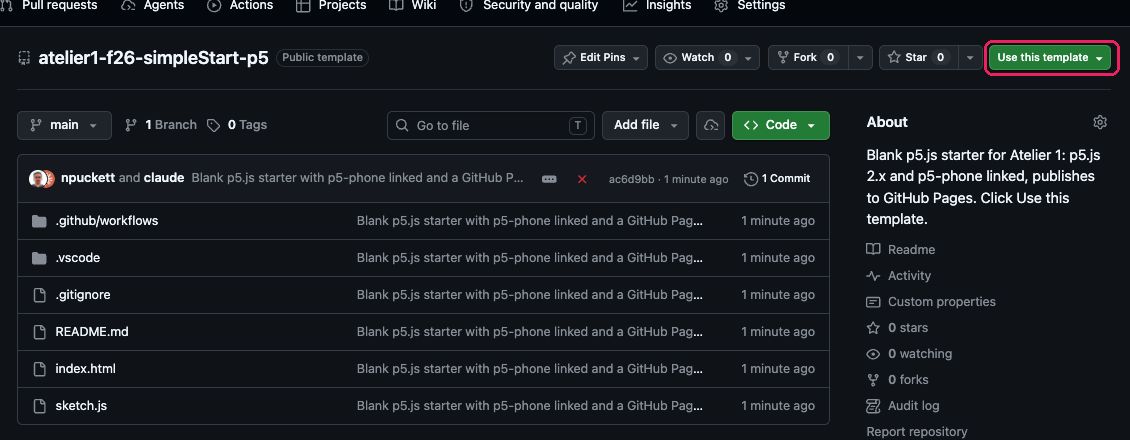1130x440 pixels.
Task: Open the Add file dropdown
Action: point(645,125)
